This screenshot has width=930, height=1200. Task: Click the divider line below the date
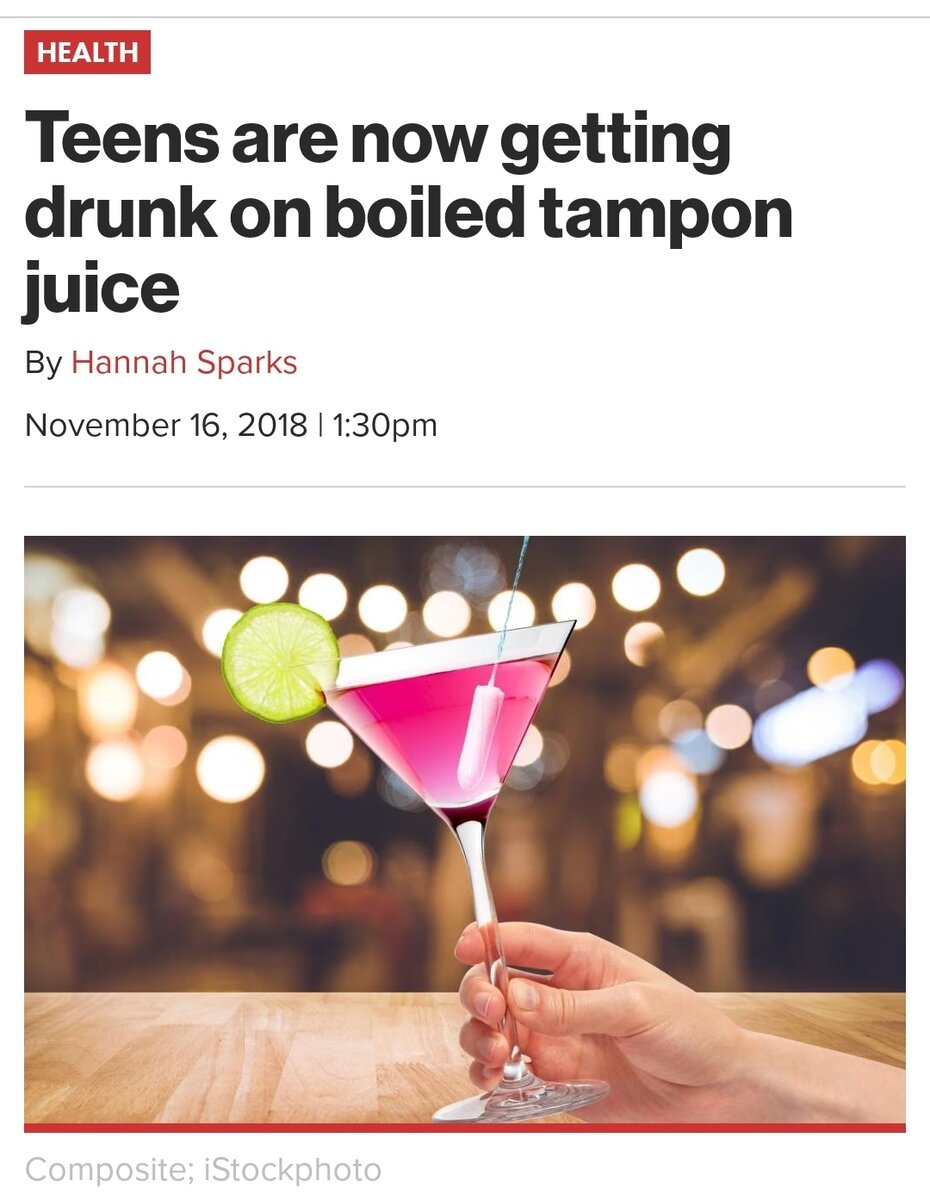[x=465, y=487]
